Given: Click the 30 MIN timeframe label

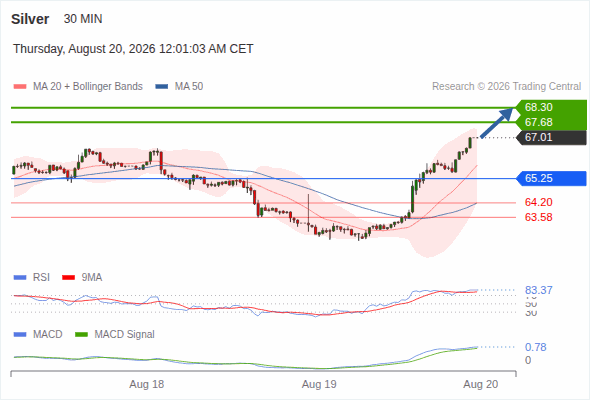Looking at the screenshot, I should tap(83, 19).
